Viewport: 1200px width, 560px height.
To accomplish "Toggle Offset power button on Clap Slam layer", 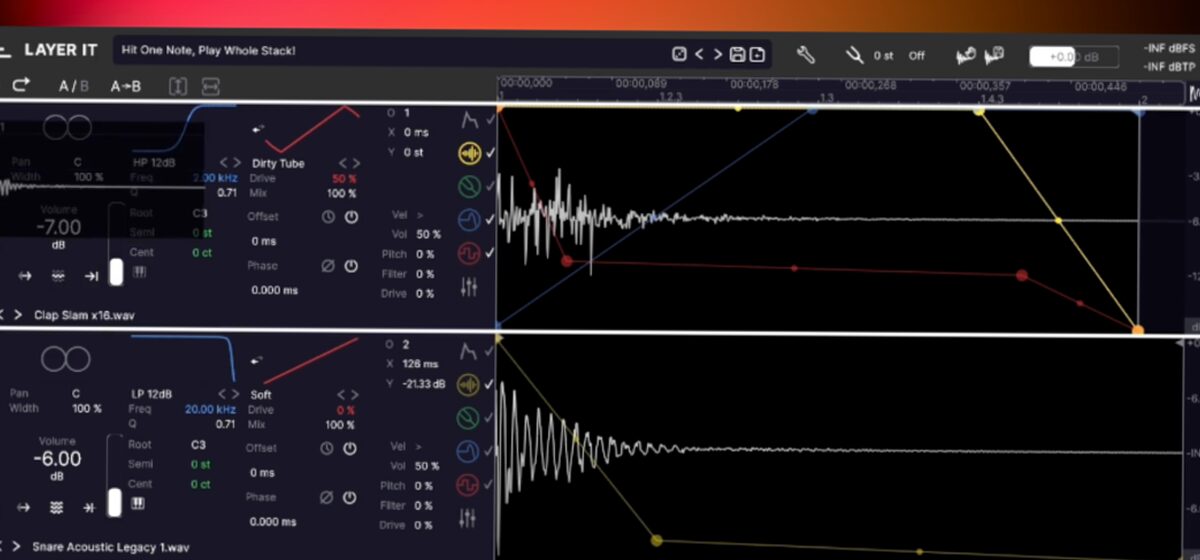I will coord(351,217).
